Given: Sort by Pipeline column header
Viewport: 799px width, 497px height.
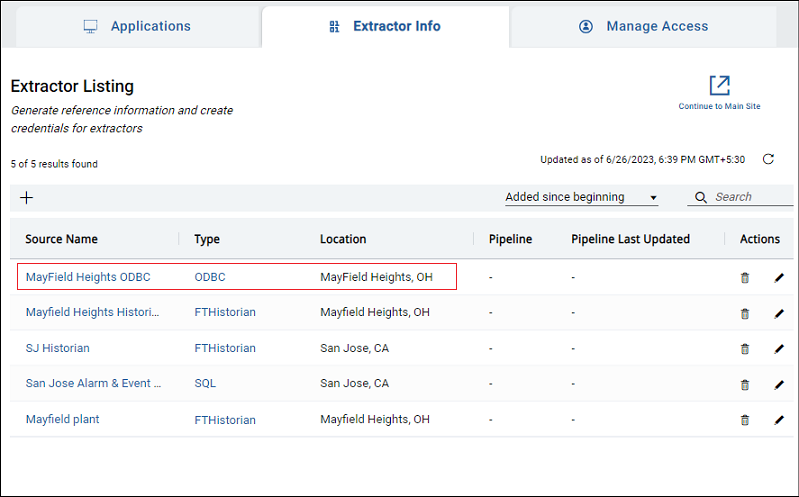Looking at the screenshot, I should (510, 239).
